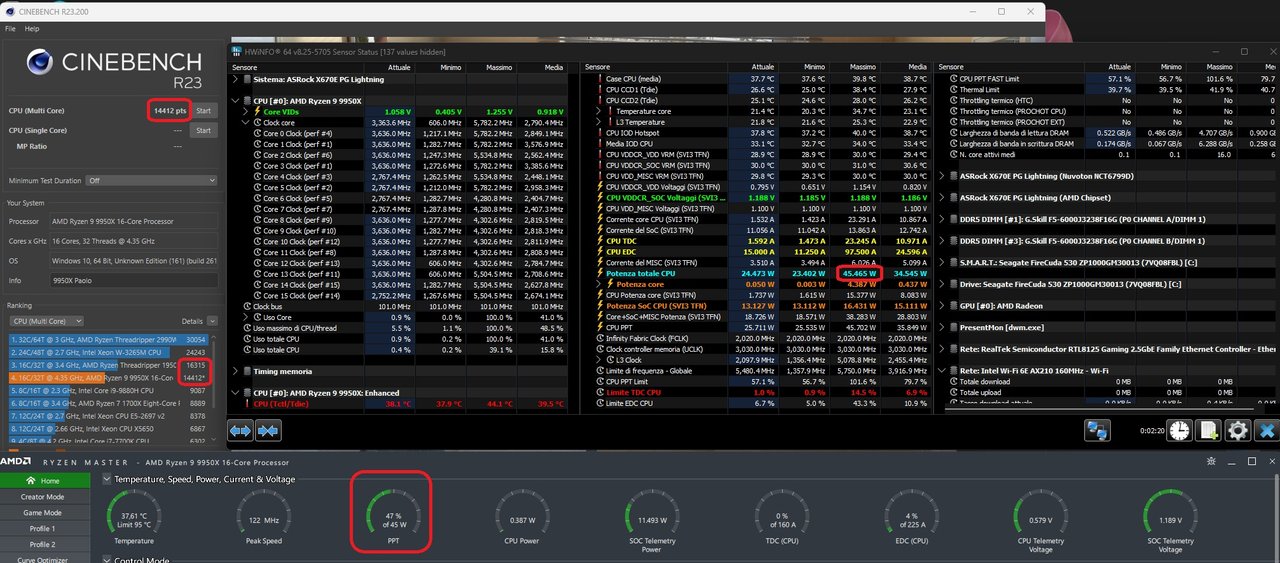Open HWiNFO sensor settings gear icon

coord(1238,431)
